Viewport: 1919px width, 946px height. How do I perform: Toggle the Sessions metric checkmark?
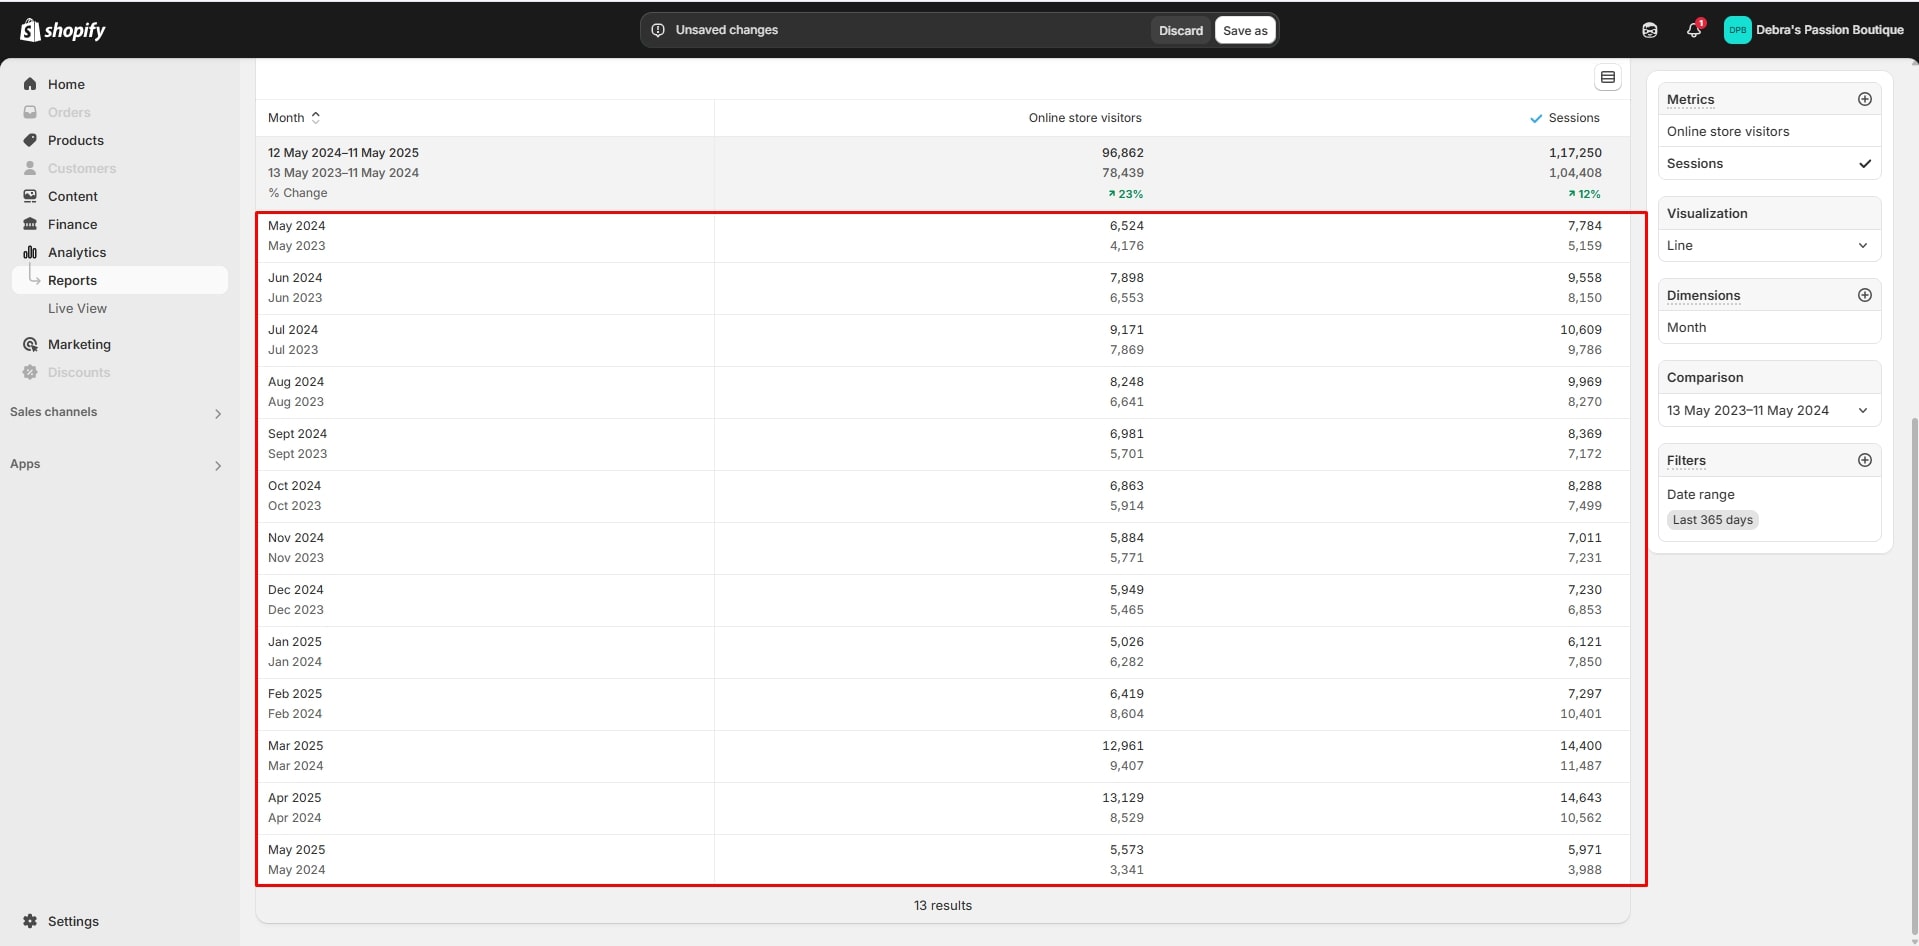point(1864,164)
